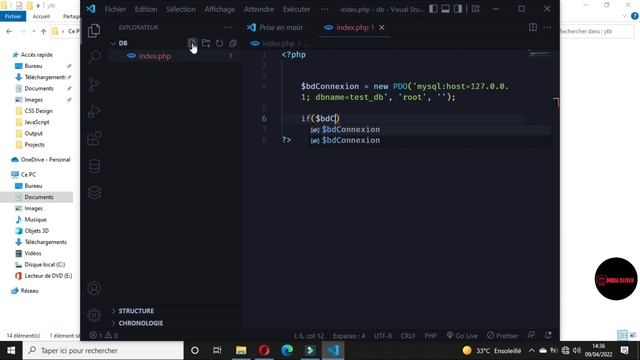This screenshot has width=640, height=360.
Task: Open the Sélection menu
Action: (181, 9)
